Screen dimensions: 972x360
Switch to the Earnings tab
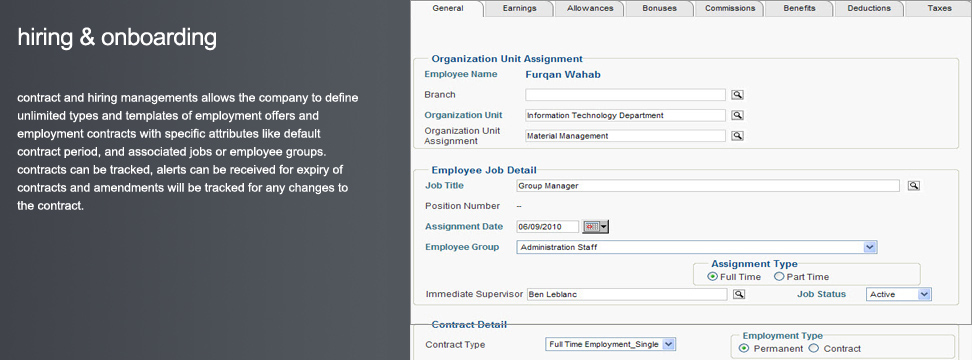(519, 9)
